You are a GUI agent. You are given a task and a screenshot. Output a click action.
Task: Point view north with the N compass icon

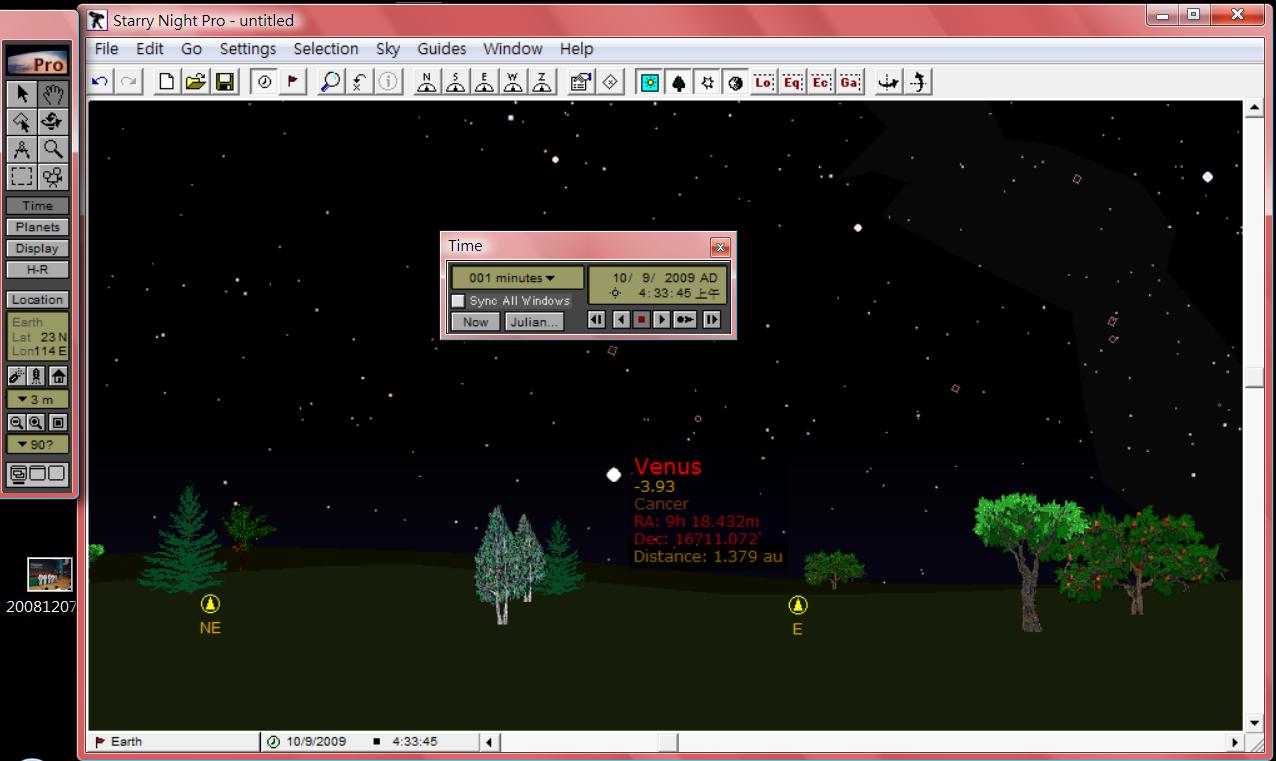point(427,83)
